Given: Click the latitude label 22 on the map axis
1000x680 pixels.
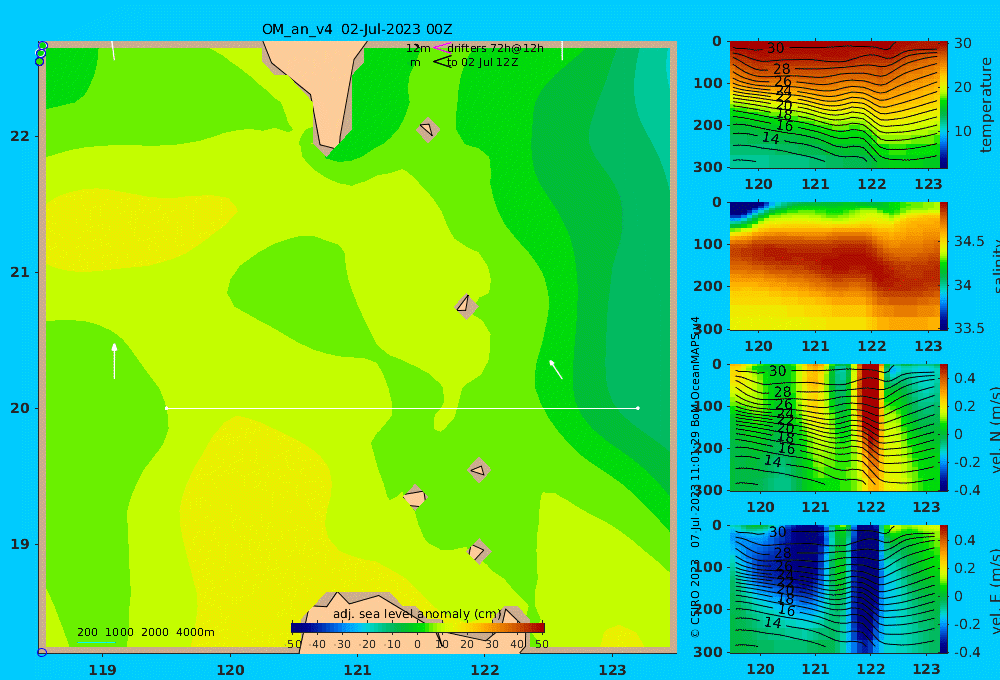Looking at the screenshot, I should (x=20, y=136).
